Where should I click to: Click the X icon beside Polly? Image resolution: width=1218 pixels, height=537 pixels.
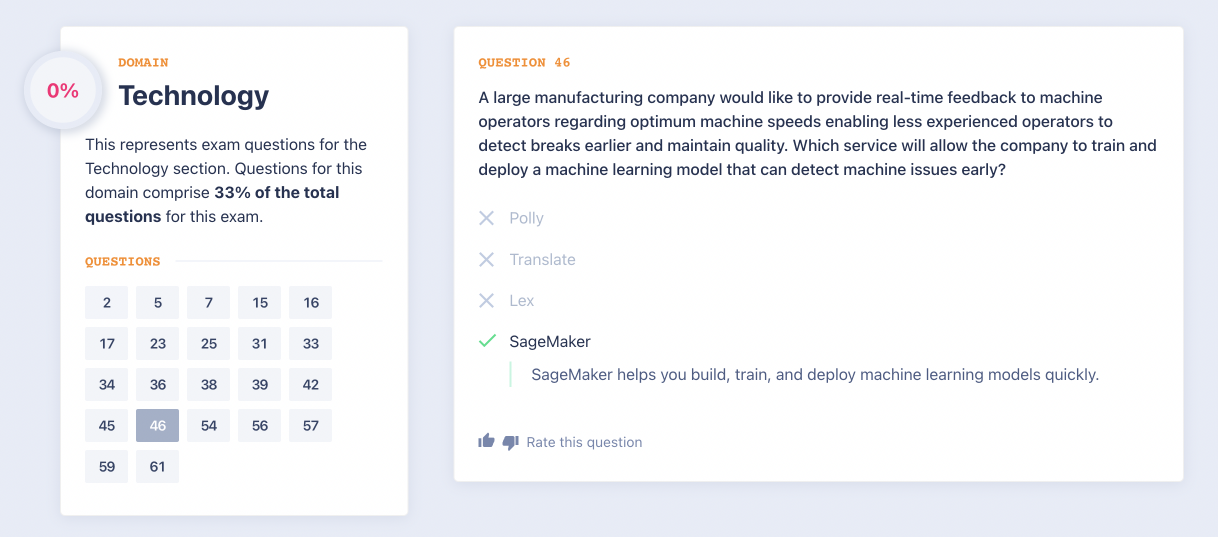(487, 218)
